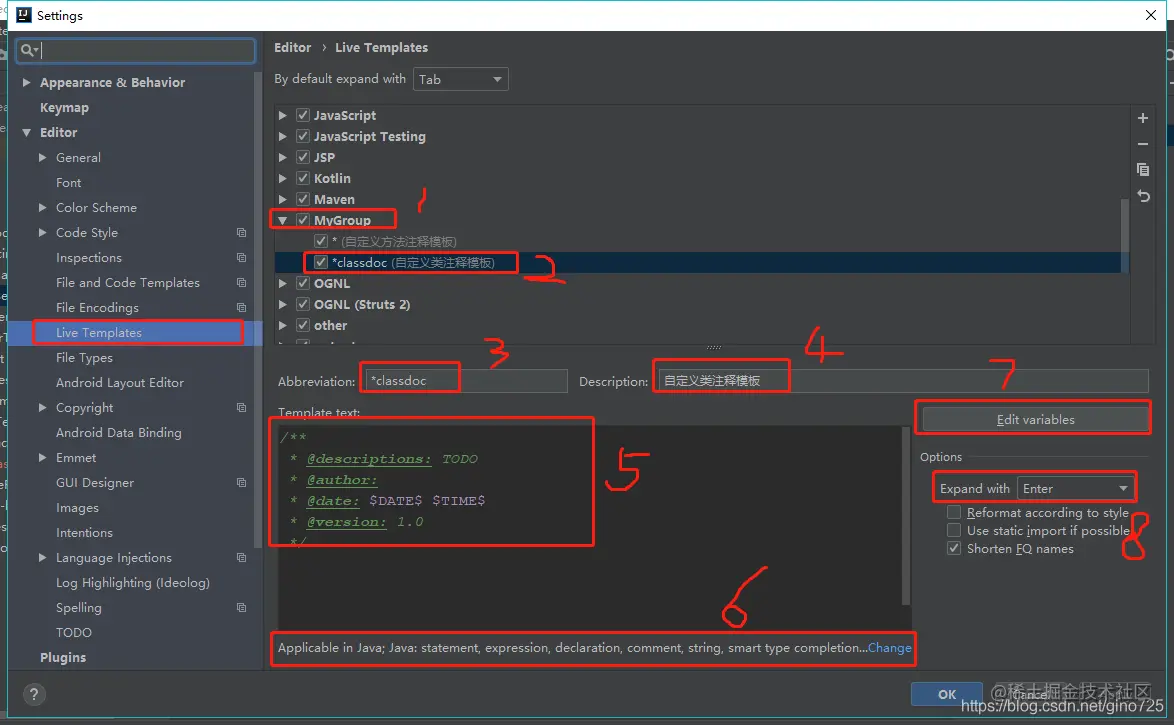Click project-level icon beside File and Code Templates
Screen dimensions: 1174x725
tap(241, 283)
